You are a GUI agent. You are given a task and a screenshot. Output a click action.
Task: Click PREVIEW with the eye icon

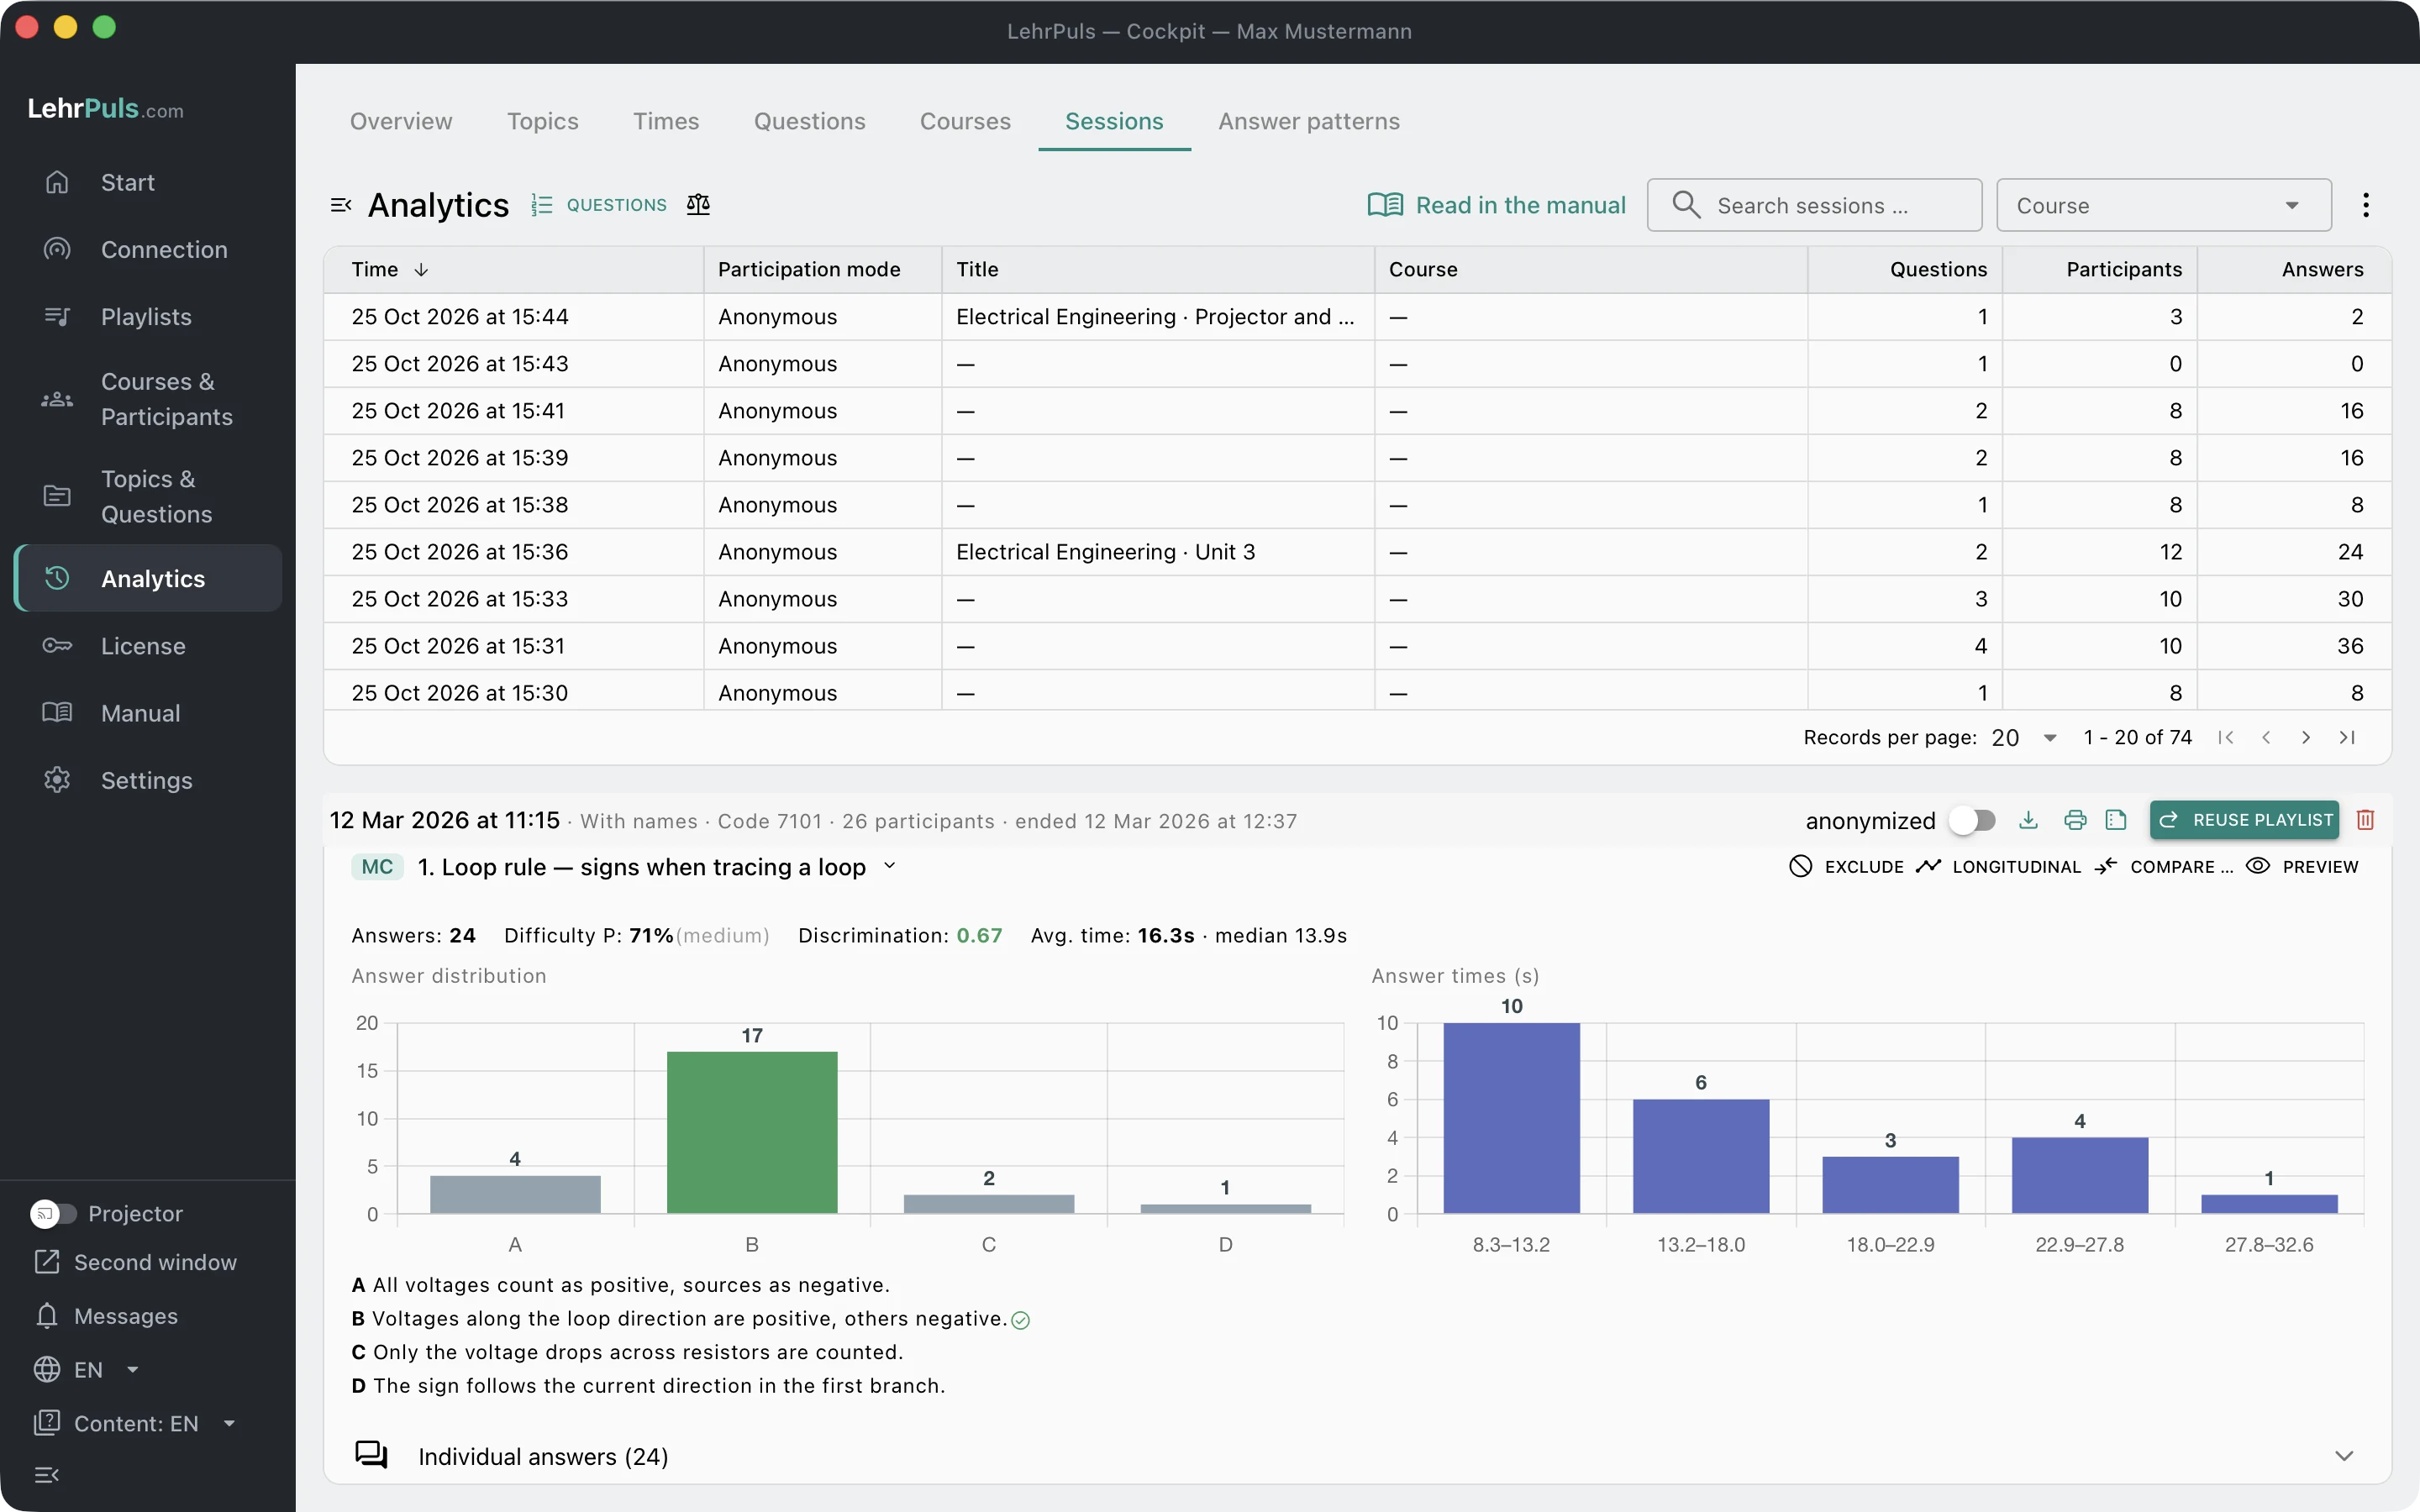click(x=2302, y=866)
